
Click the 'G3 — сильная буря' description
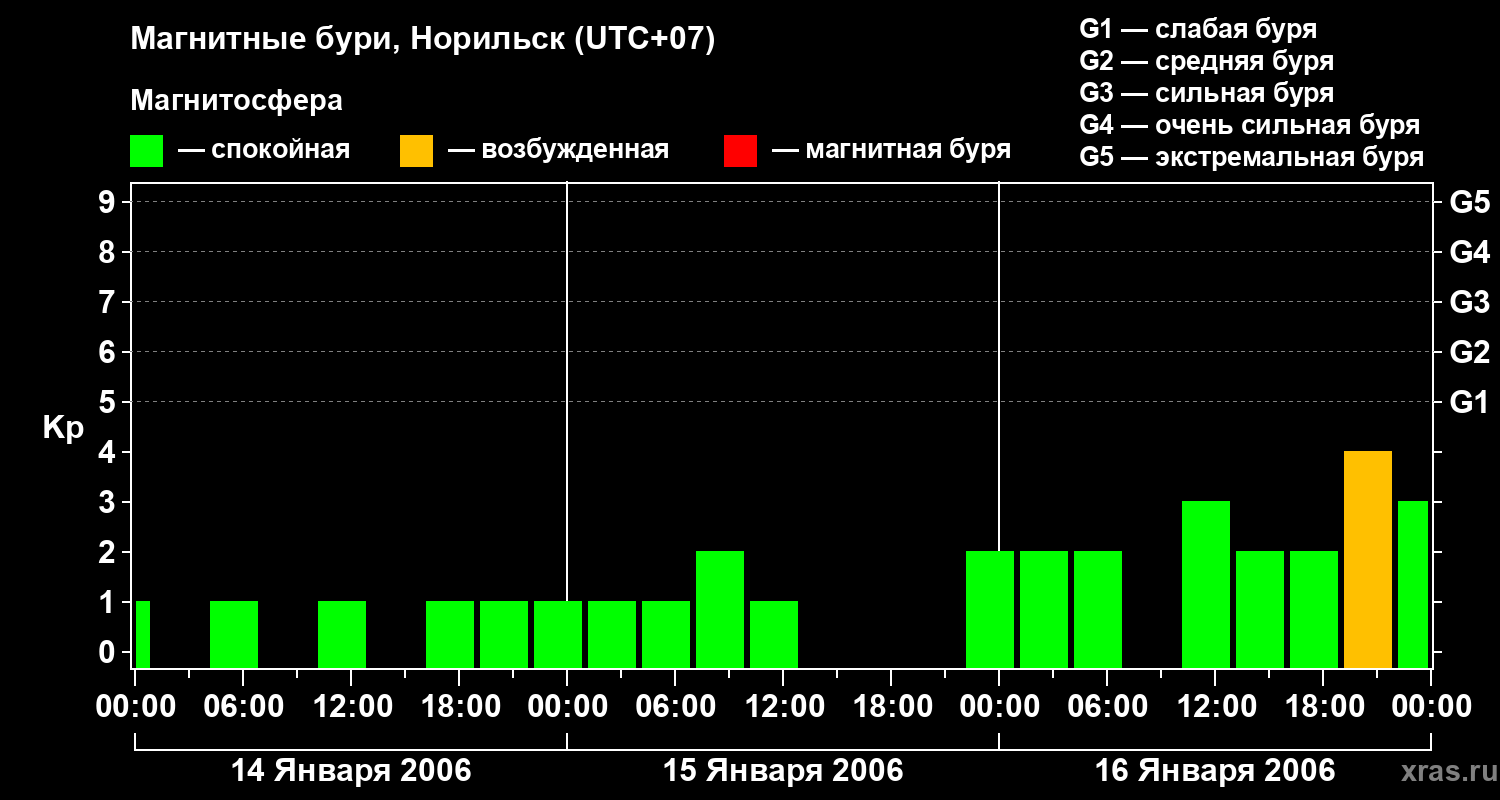click(x=1207, y=93)
